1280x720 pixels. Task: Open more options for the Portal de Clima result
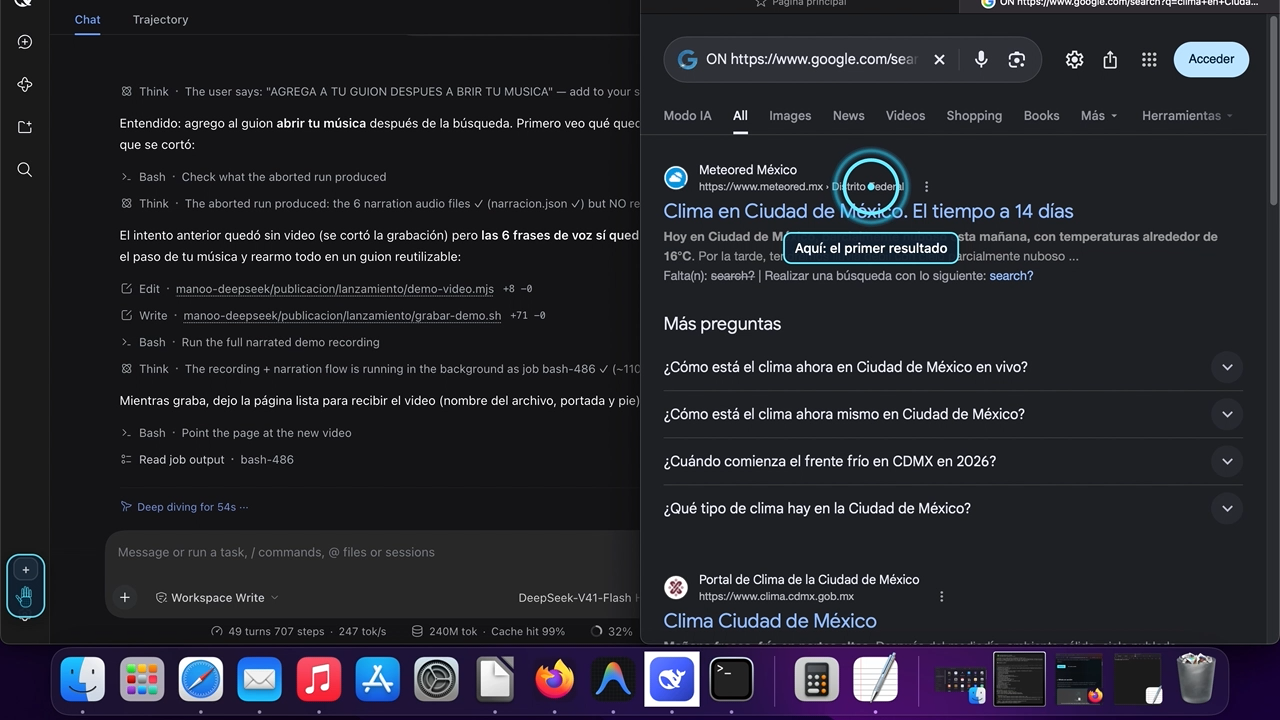point(941,597)
